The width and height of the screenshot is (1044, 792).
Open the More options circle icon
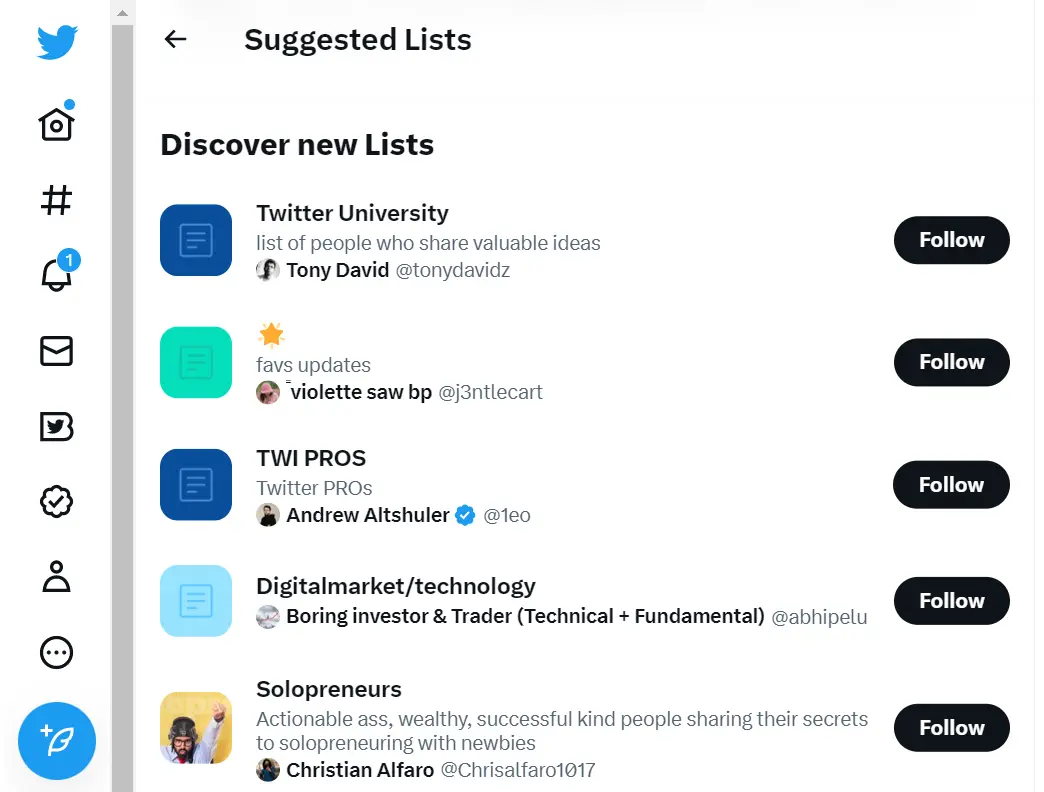pos(56,653)
